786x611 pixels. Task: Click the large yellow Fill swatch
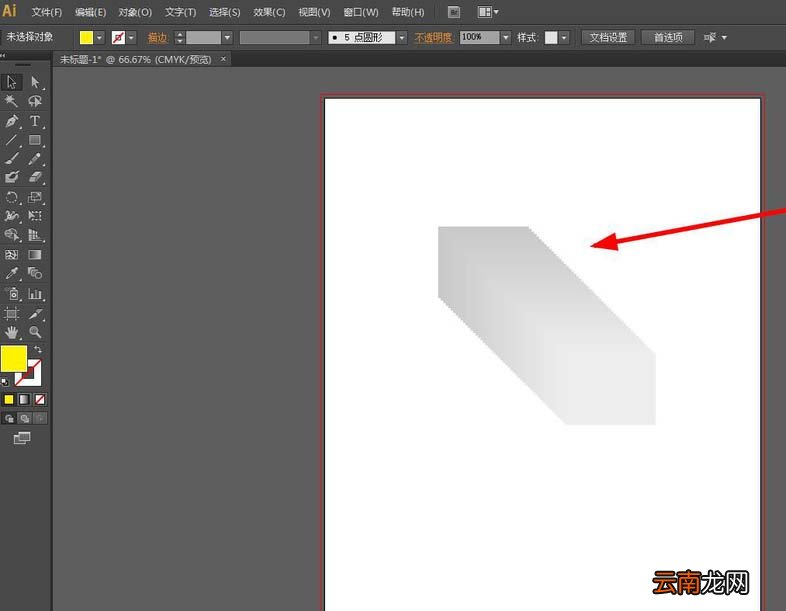[x=14, y=358]
